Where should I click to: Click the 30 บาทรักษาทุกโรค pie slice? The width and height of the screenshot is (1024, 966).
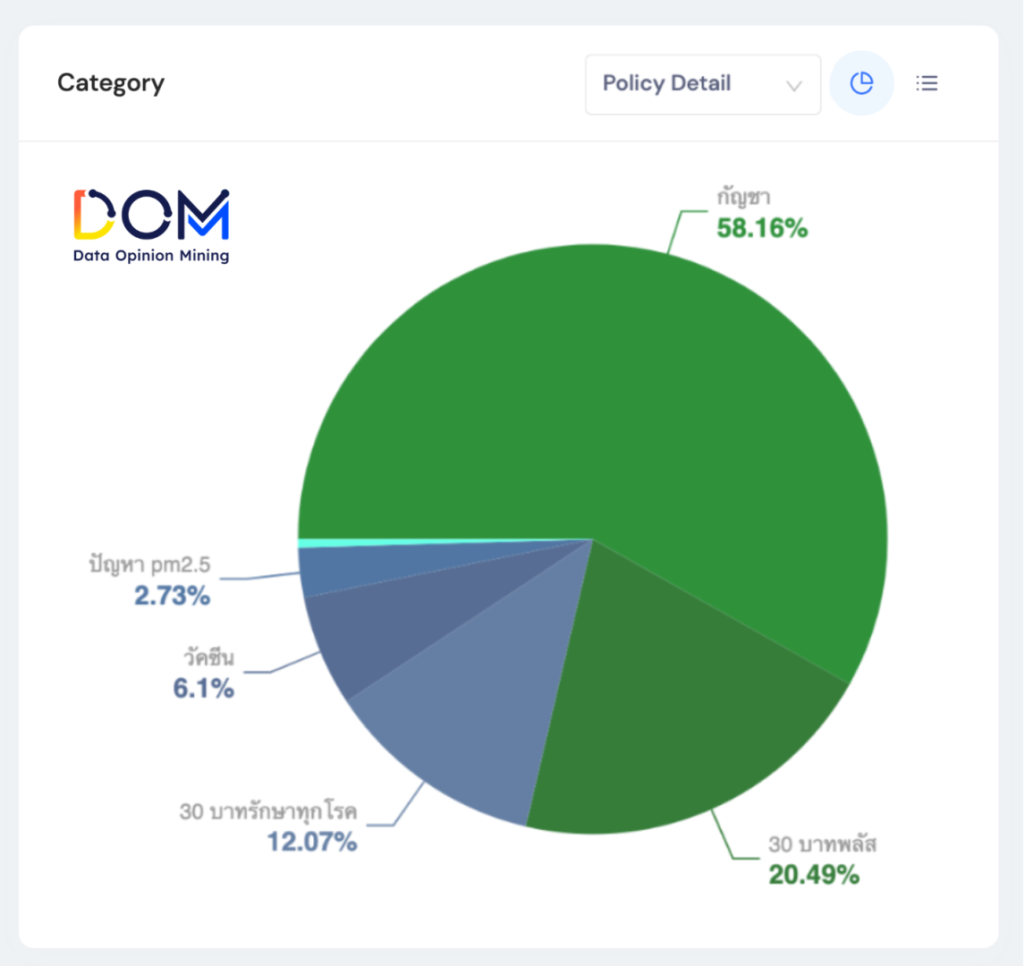[x=470, y=720]
